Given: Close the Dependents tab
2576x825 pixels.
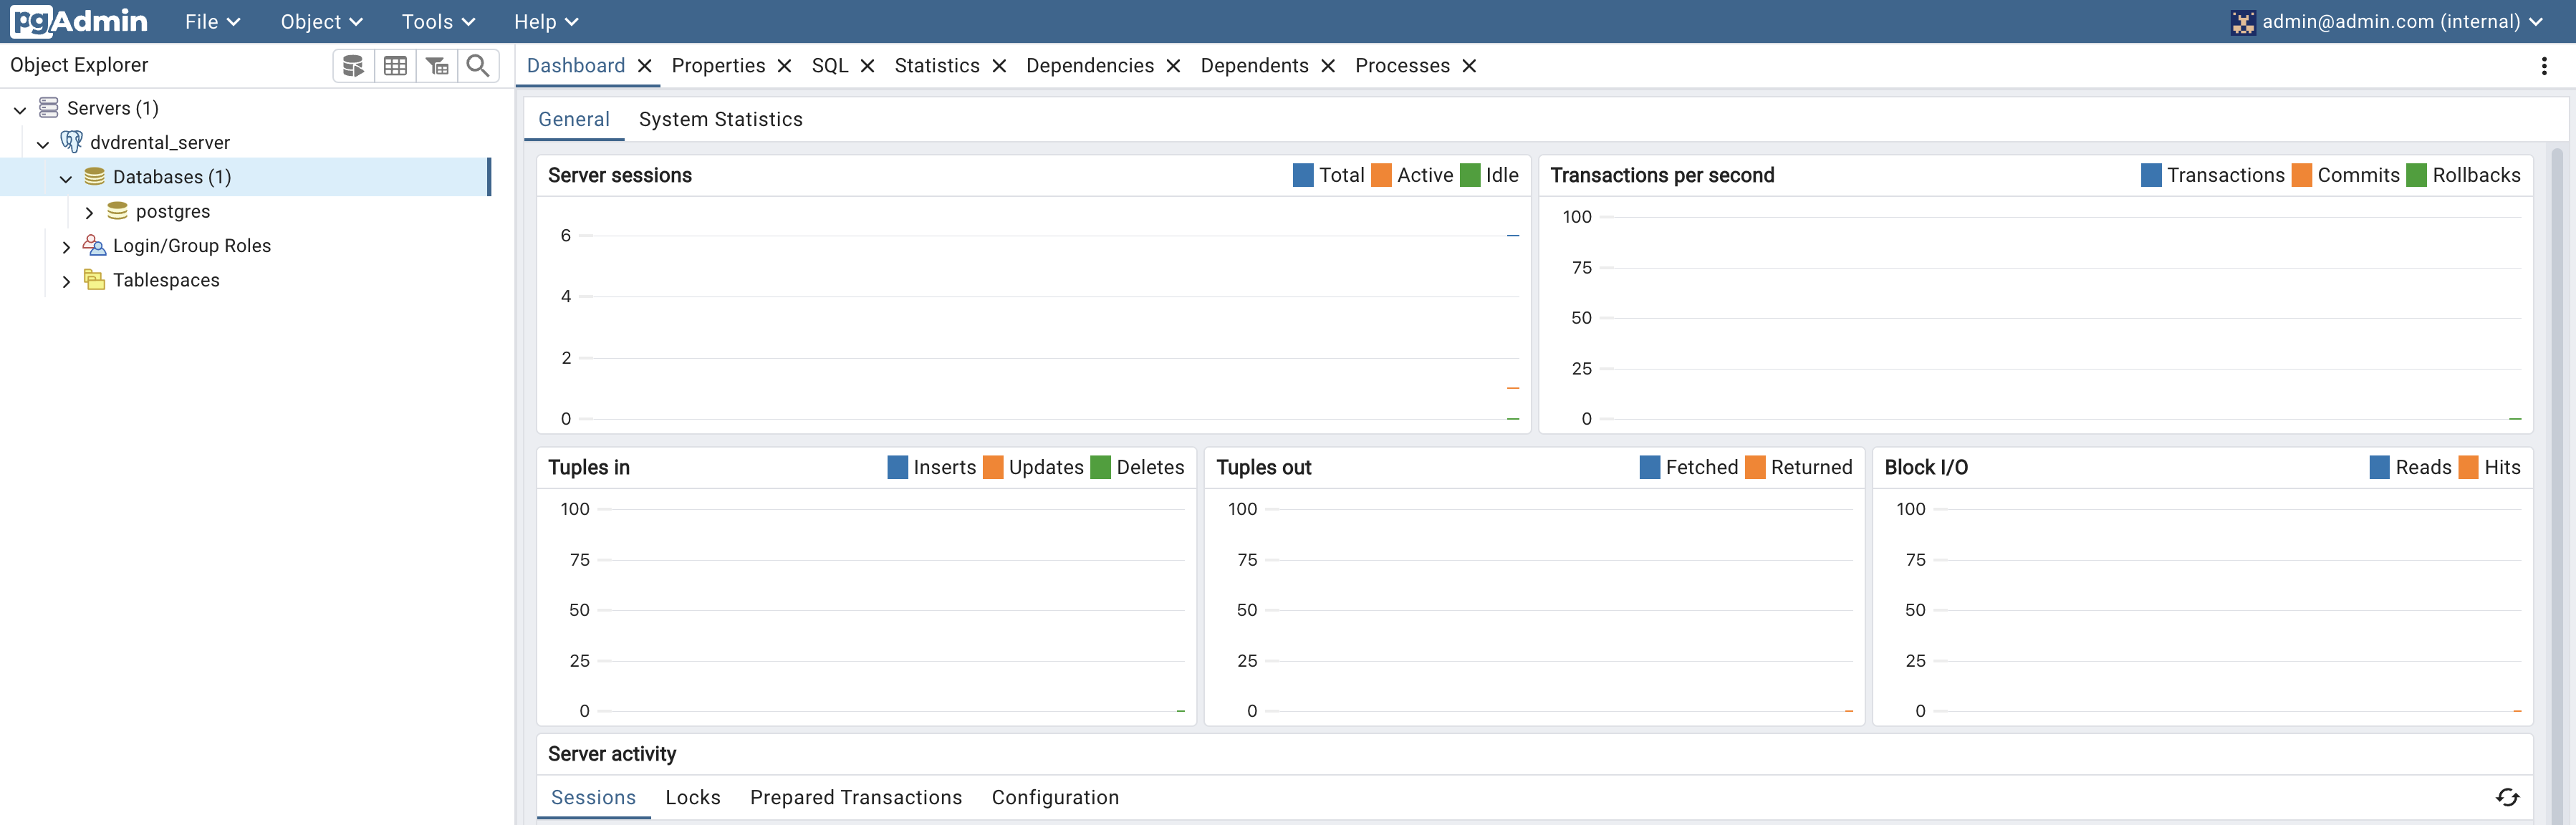Looking at the screenshot, I should click(x=1328, y=66).
